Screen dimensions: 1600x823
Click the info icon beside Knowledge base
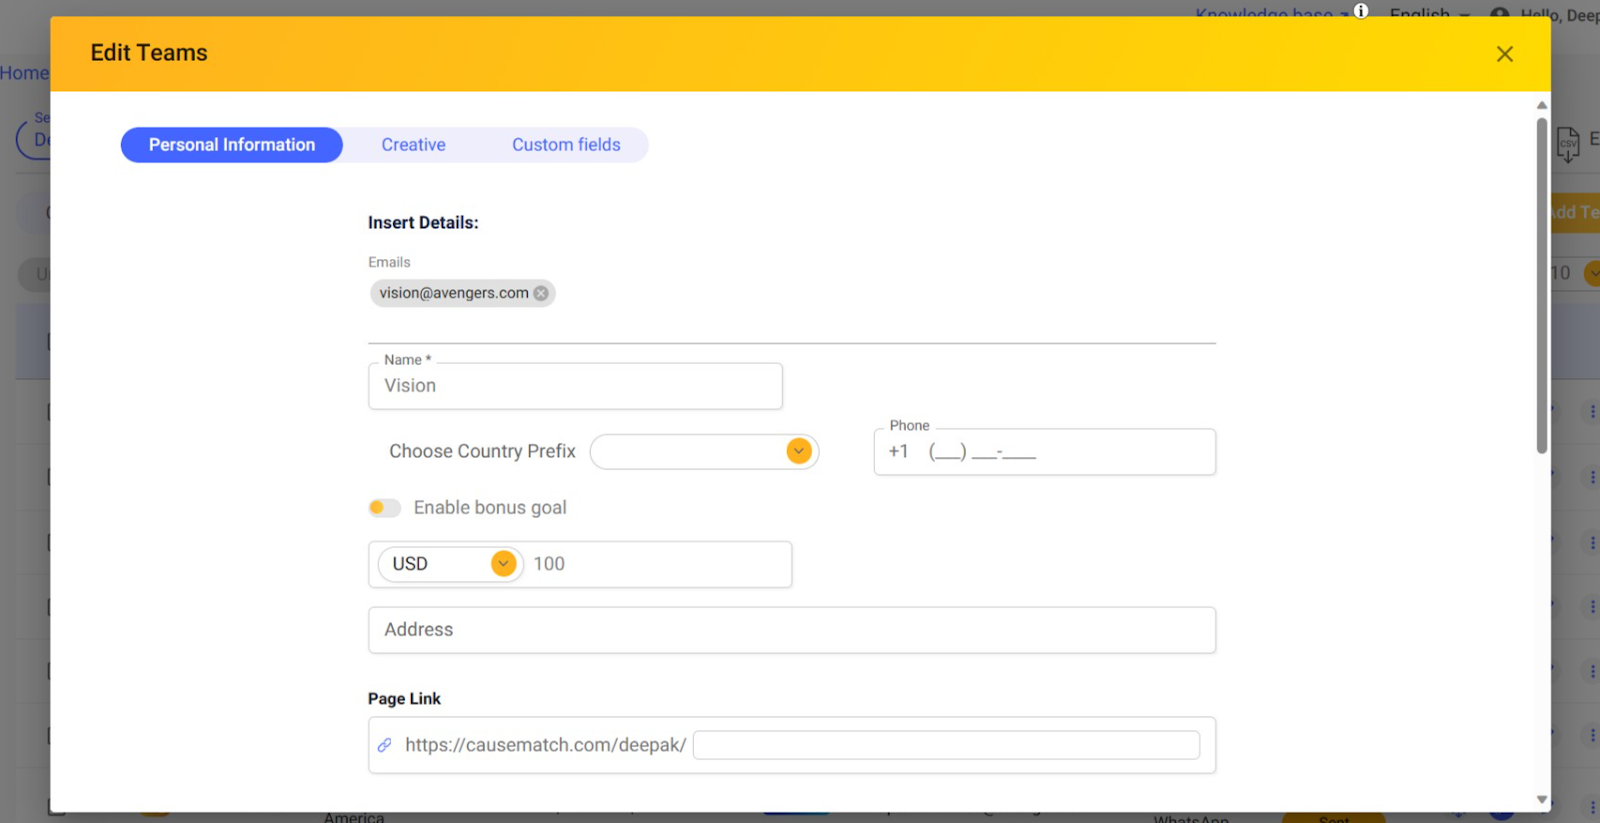coord(1361,10)
